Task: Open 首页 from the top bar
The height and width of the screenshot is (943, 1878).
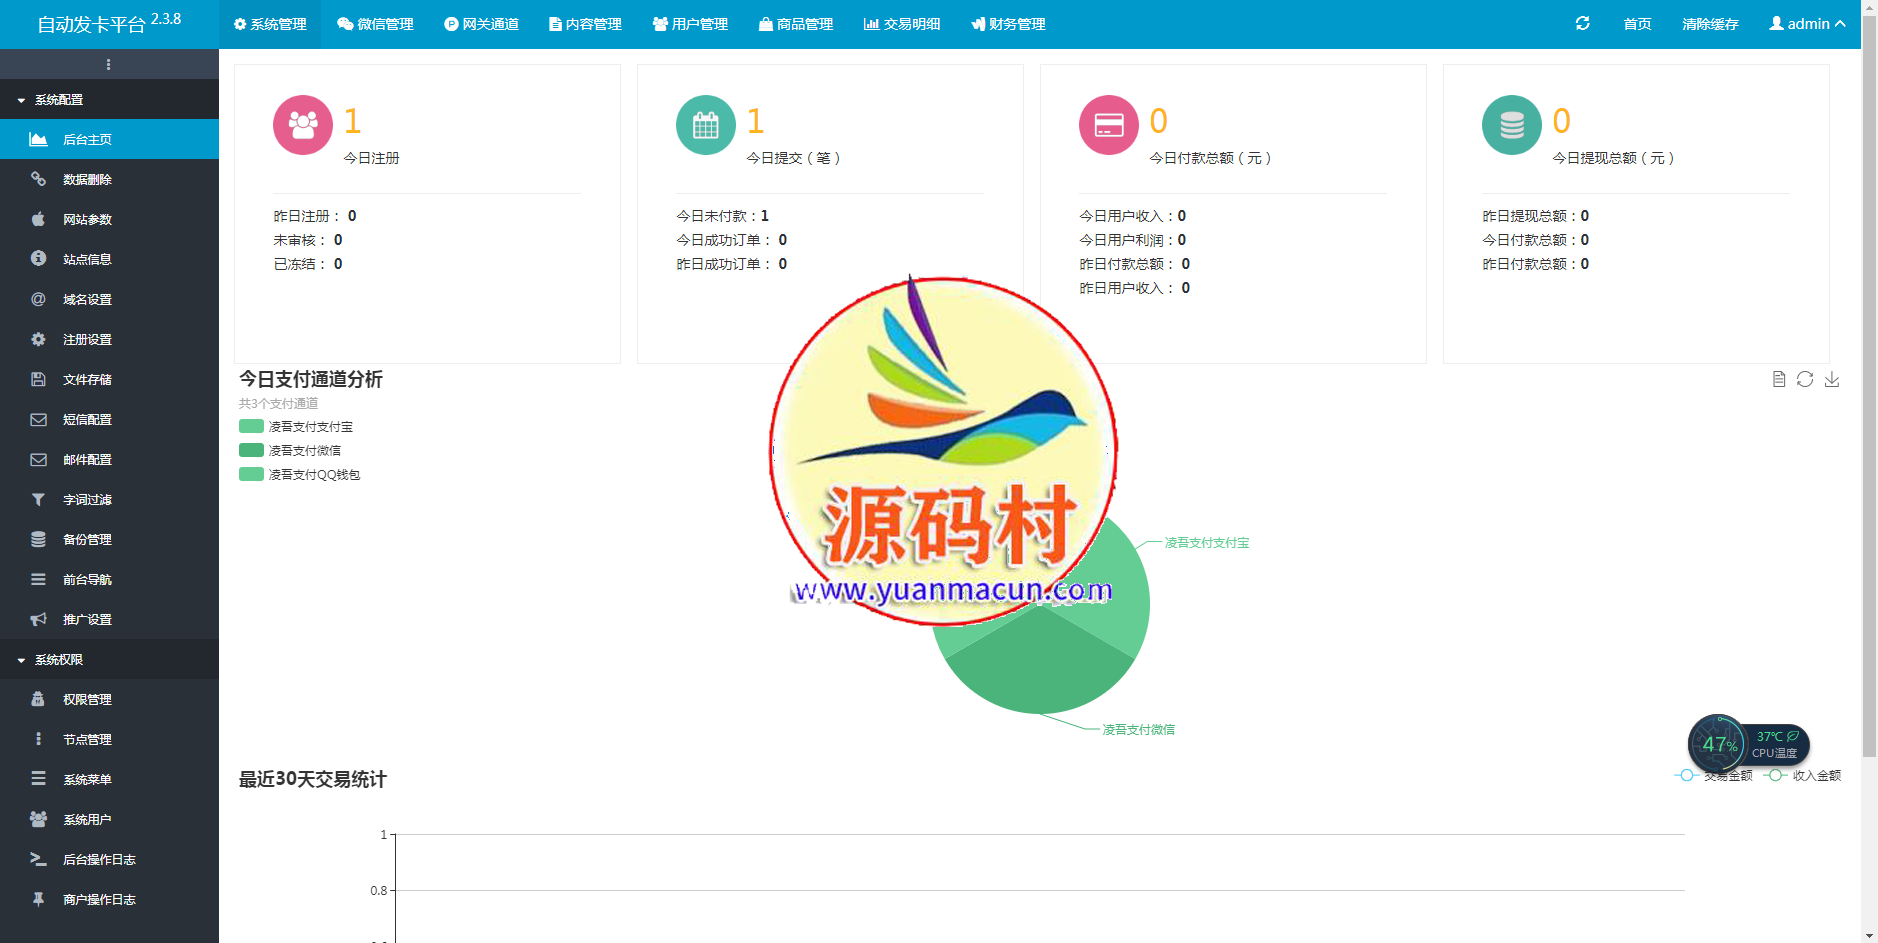Action: point(1637,23)
